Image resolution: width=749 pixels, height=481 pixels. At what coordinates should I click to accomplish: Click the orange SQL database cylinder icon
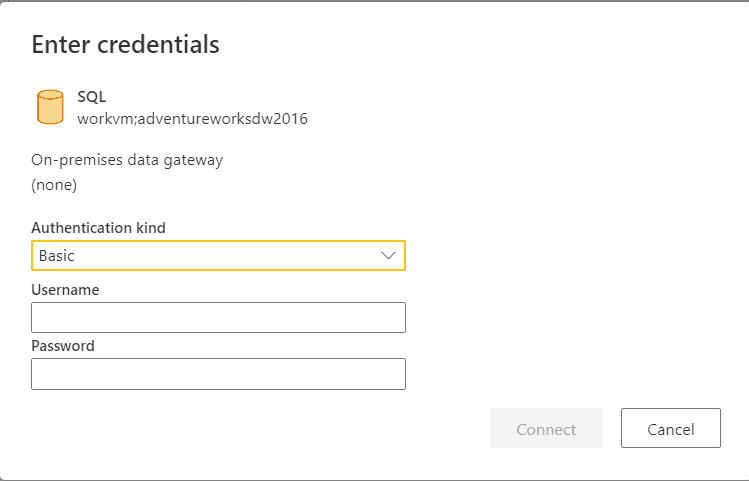[50, 107]
